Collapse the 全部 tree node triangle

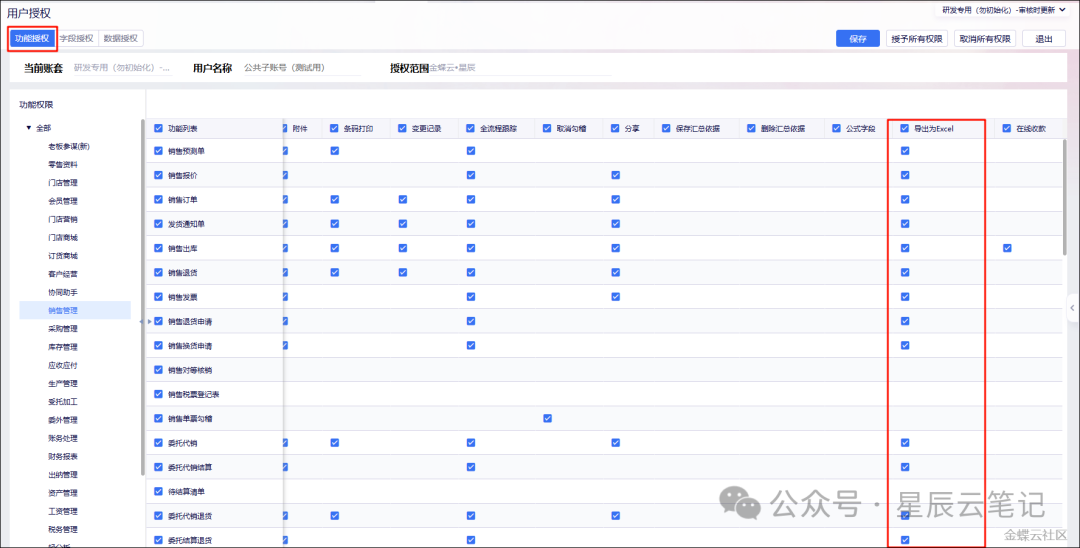point(29,128)
